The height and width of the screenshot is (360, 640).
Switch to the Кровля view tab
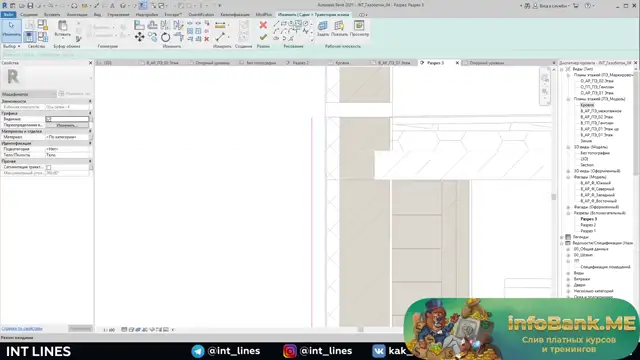click(342, 63)
